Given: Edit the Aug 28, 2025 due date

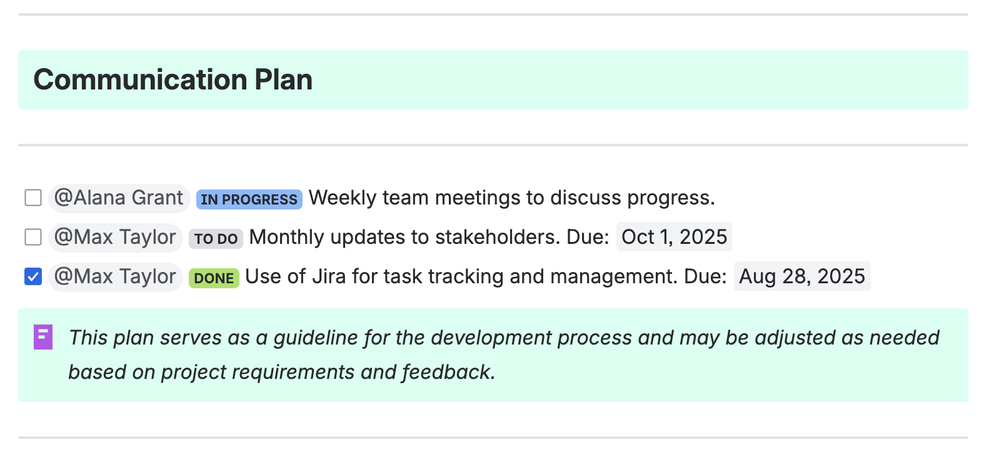Looking at the screenshot, I should pos(801,276).
